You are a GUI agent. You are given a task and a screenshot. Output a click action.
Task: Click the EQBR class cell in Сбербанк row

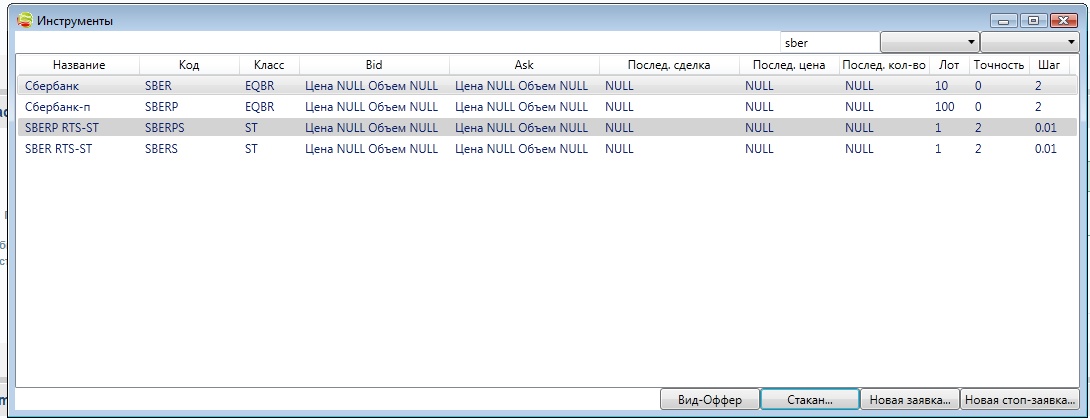pos(259,86)
